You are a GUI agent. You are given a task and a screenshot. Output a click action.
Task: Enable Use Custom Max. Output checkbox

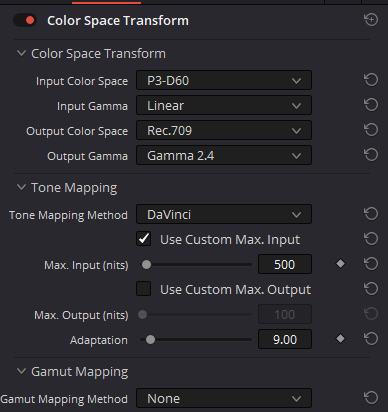pos(144,289)
